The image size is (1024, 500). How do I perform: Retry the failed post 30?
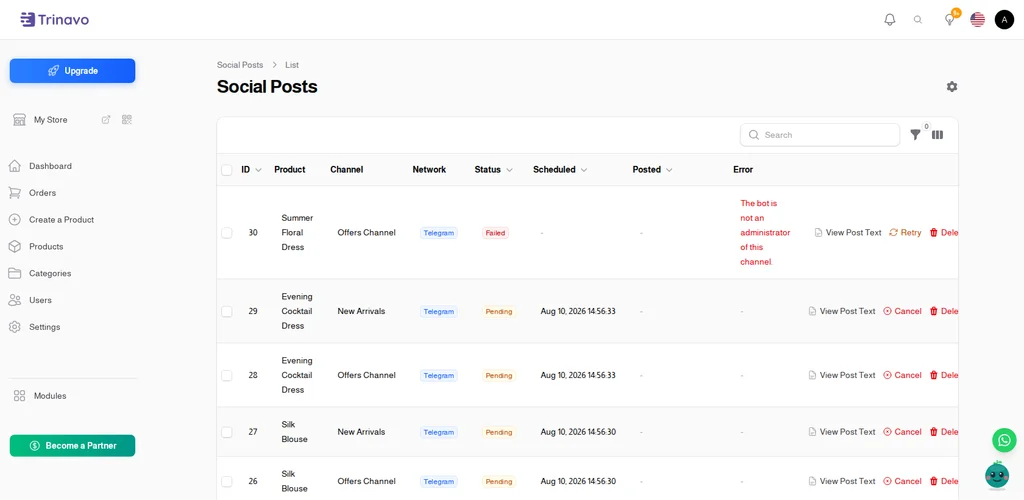(x=905, y=232)
